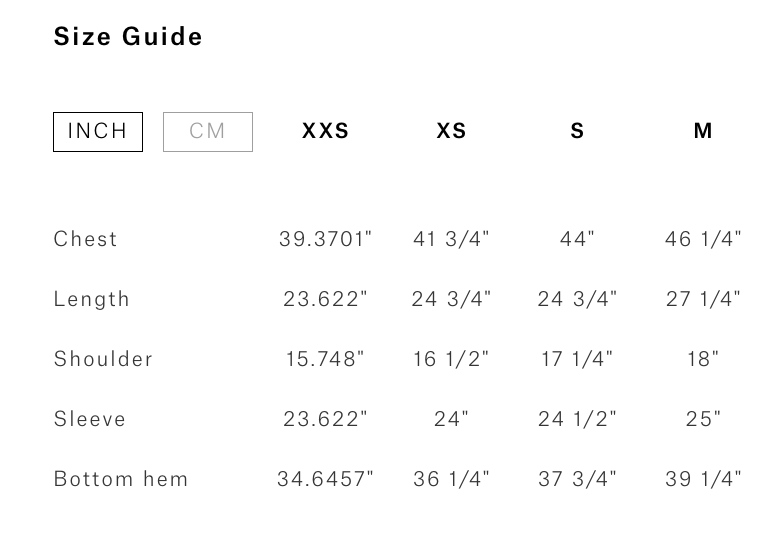Click the Bottom hem row label
This screenshot has width=778, height=538.
(121, 479)
